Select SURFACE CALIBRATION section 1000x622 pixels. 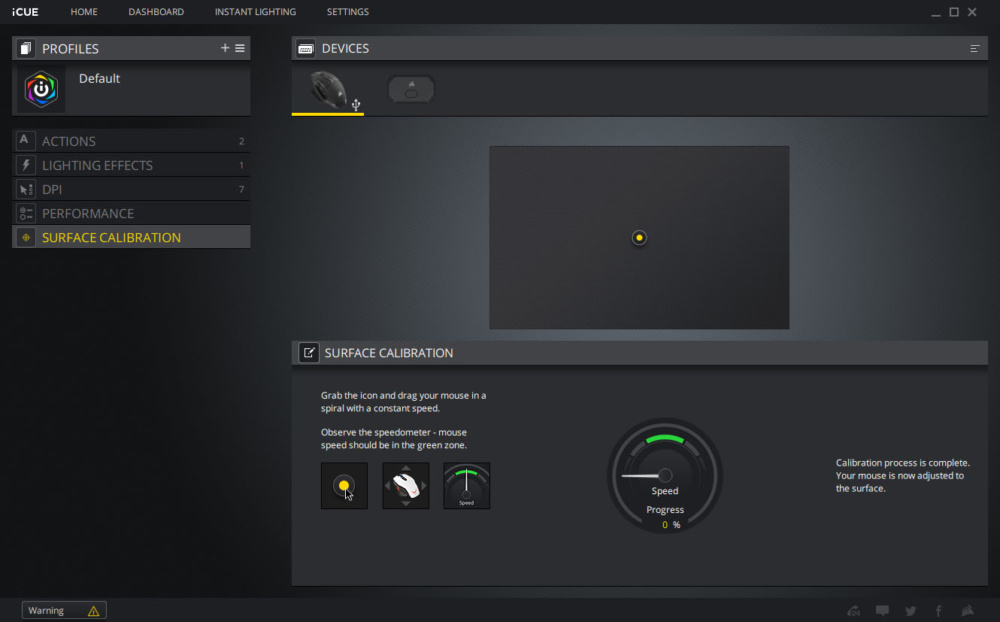(131, 237)
